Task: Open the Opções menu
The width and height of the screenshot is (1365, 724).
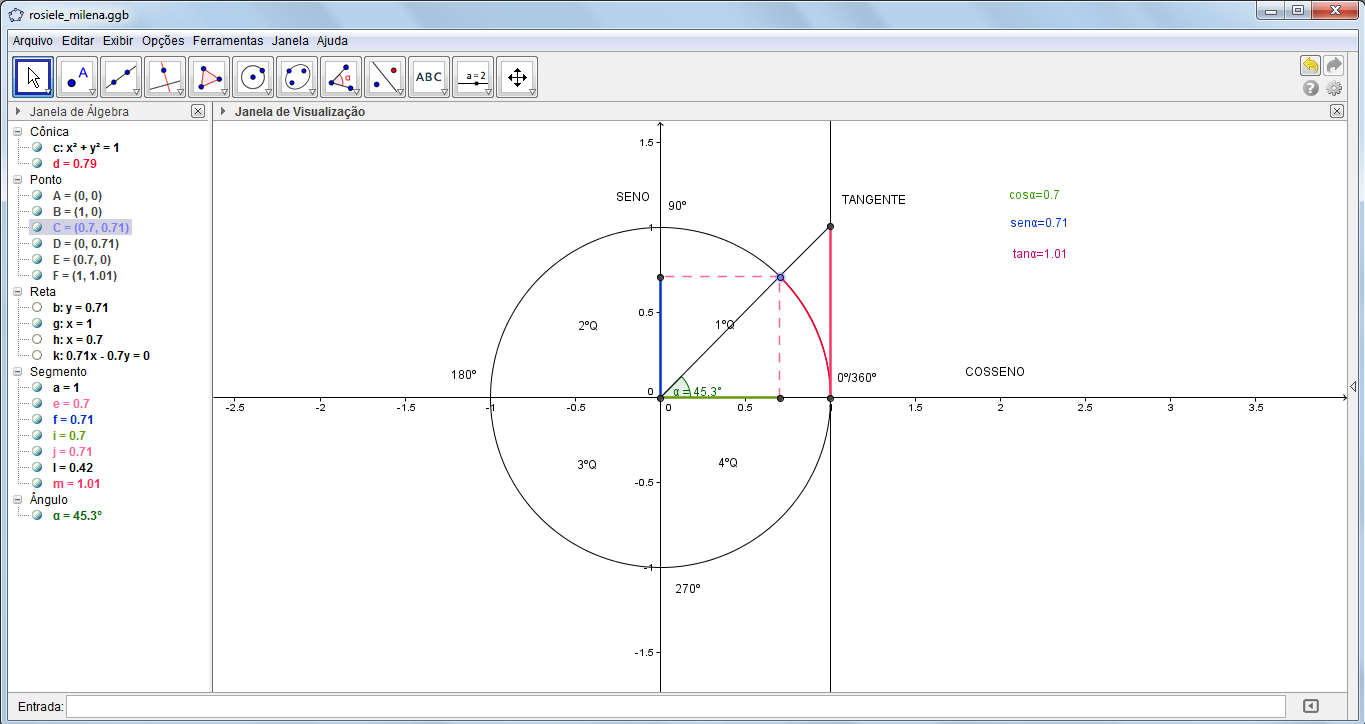Action: pyautogui.click(x=163, y=41)
